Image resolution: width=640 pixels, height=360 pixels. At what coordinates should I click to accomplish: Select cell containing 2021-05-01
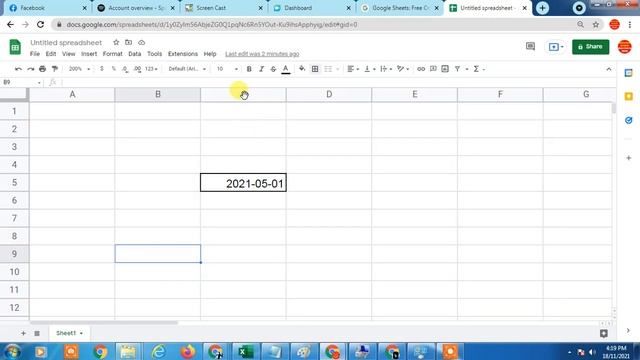[x=243, y=183]
